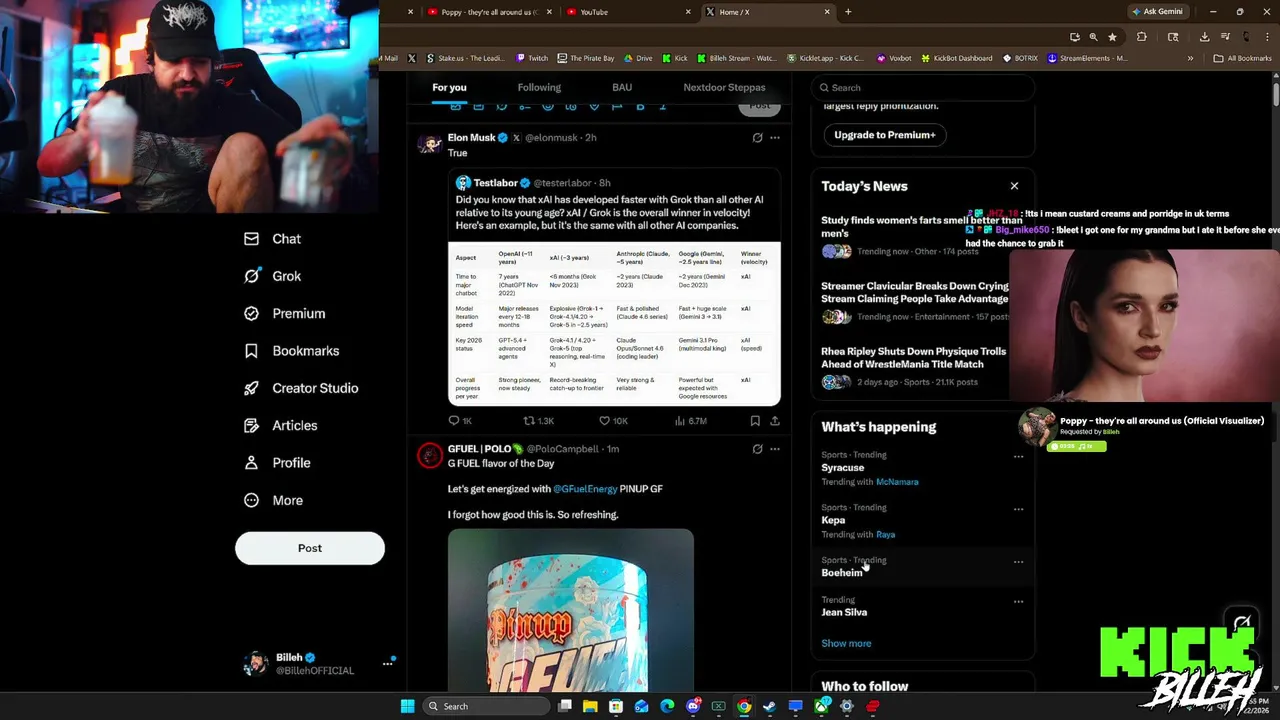Open Grok in the X sidebar
The image size is (1280, 720).
(272, 276)
